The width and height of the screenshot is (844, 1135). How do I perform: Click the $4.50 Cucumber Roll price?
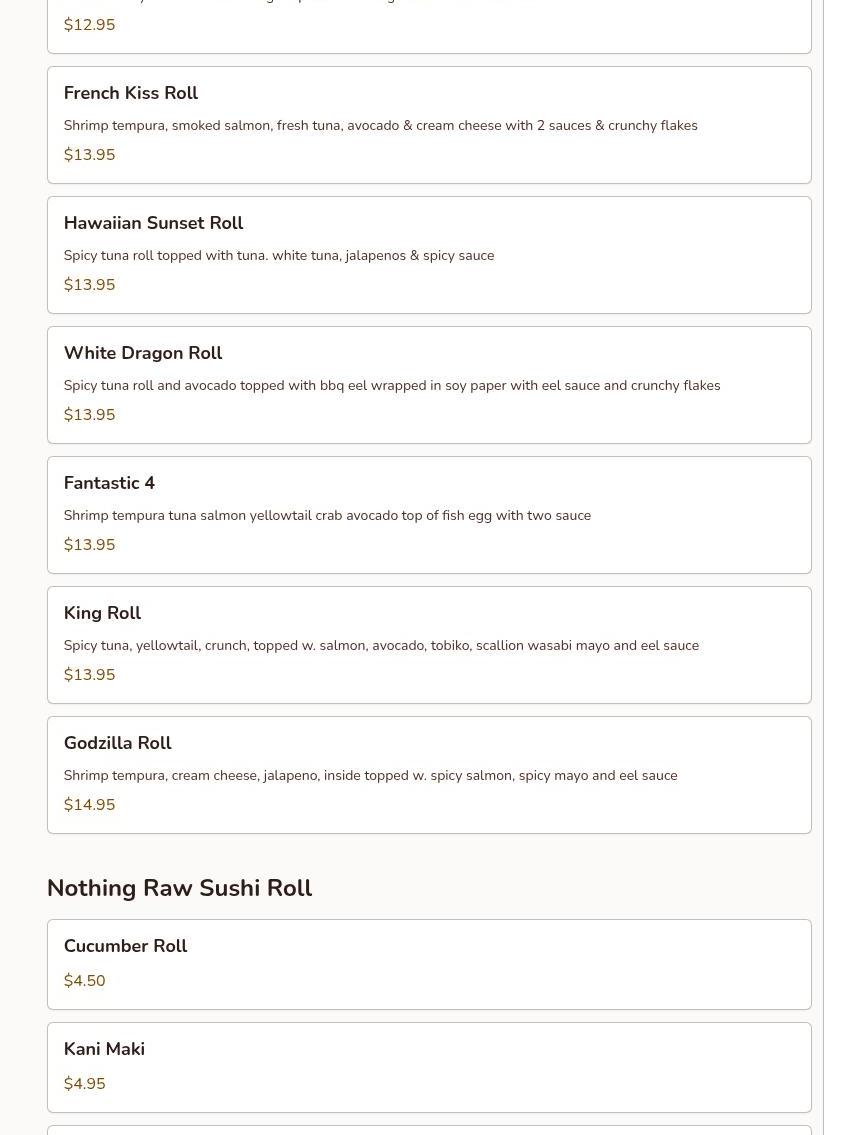pos(84,981)
